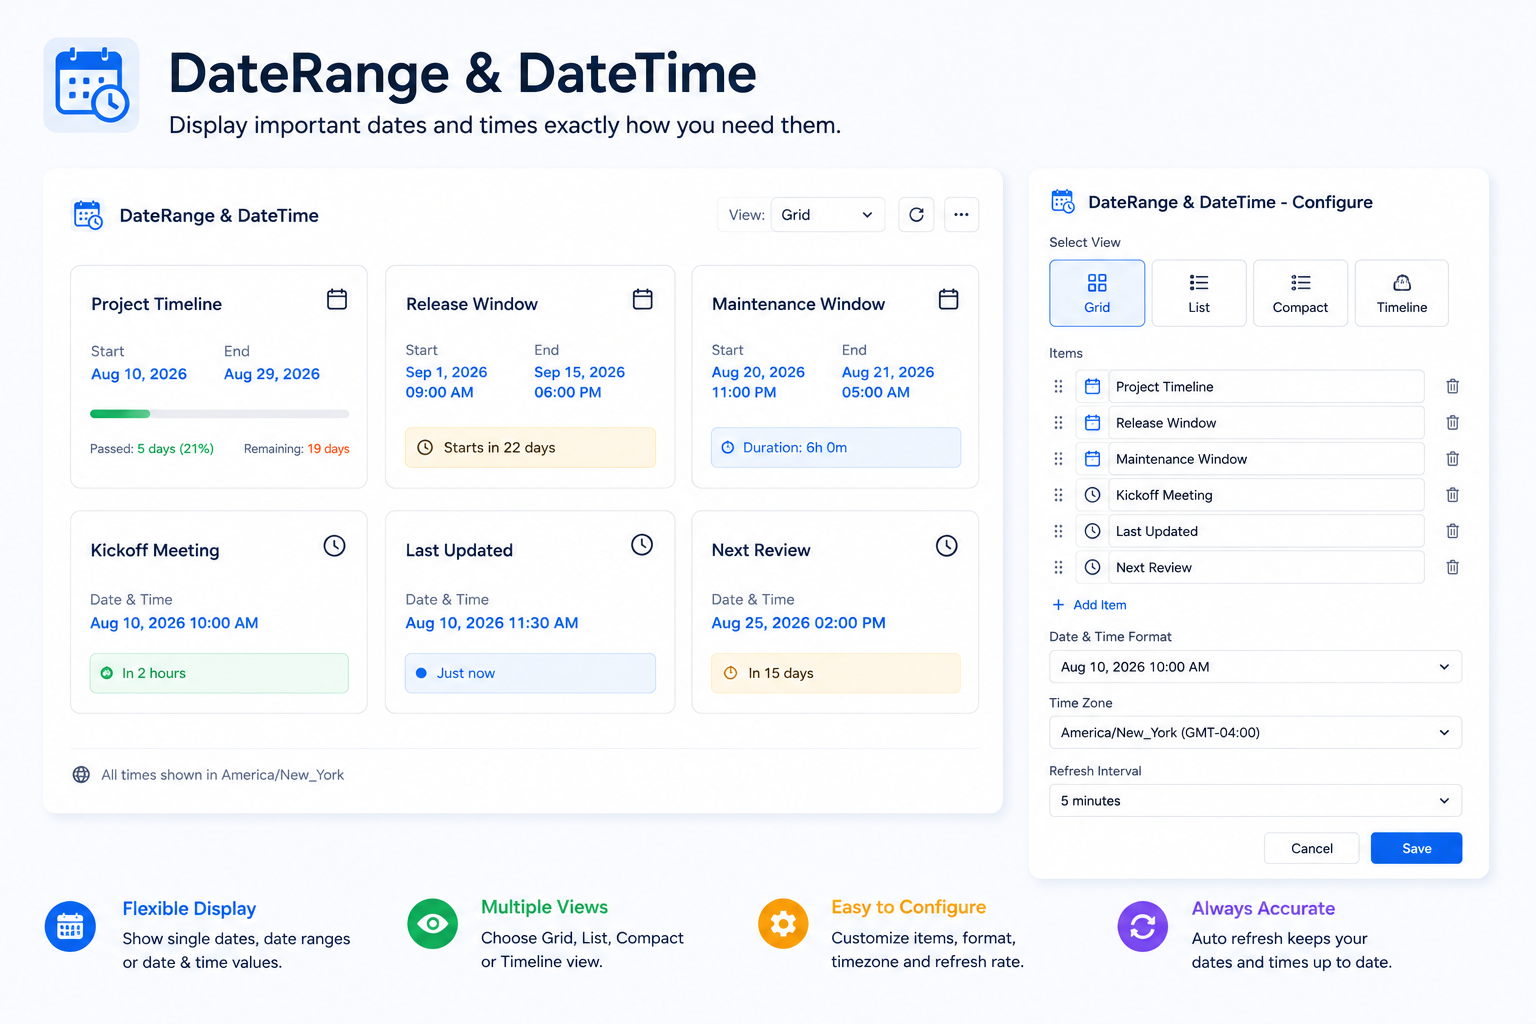Click the Save button
This screenshot has height=1024, width=1536.
point(1416,848)
